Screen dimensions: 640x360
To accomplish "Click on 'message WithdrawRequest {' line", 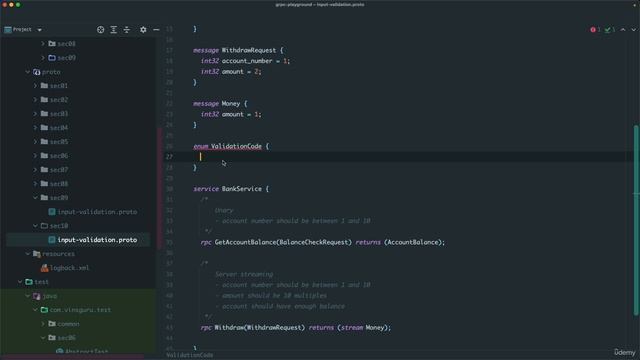I will (238, 50).
